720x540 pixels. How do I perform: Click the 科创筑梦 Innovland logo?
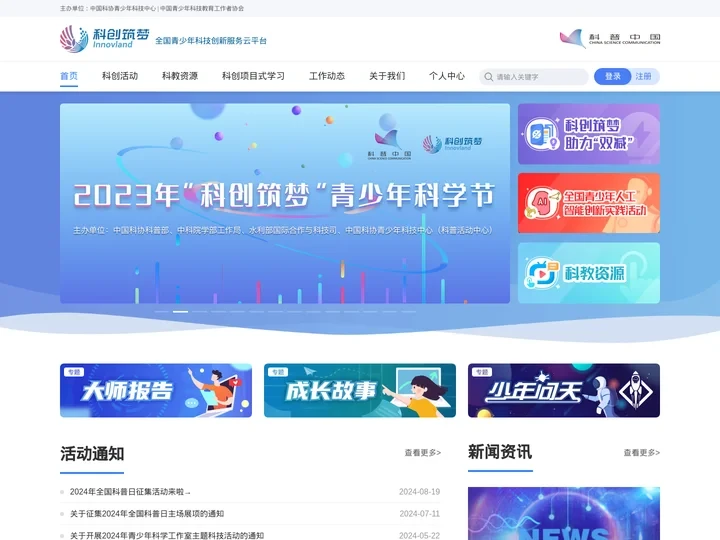point(104,39)
